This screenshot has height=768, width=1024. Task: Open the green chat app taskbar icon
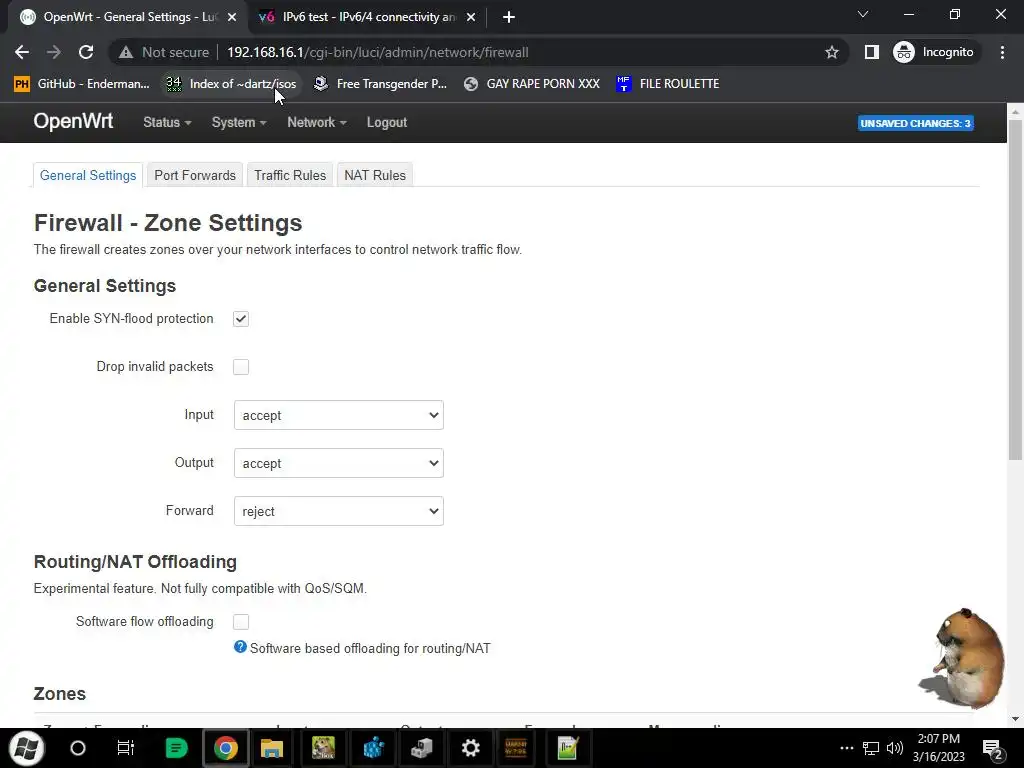(176, 748)
